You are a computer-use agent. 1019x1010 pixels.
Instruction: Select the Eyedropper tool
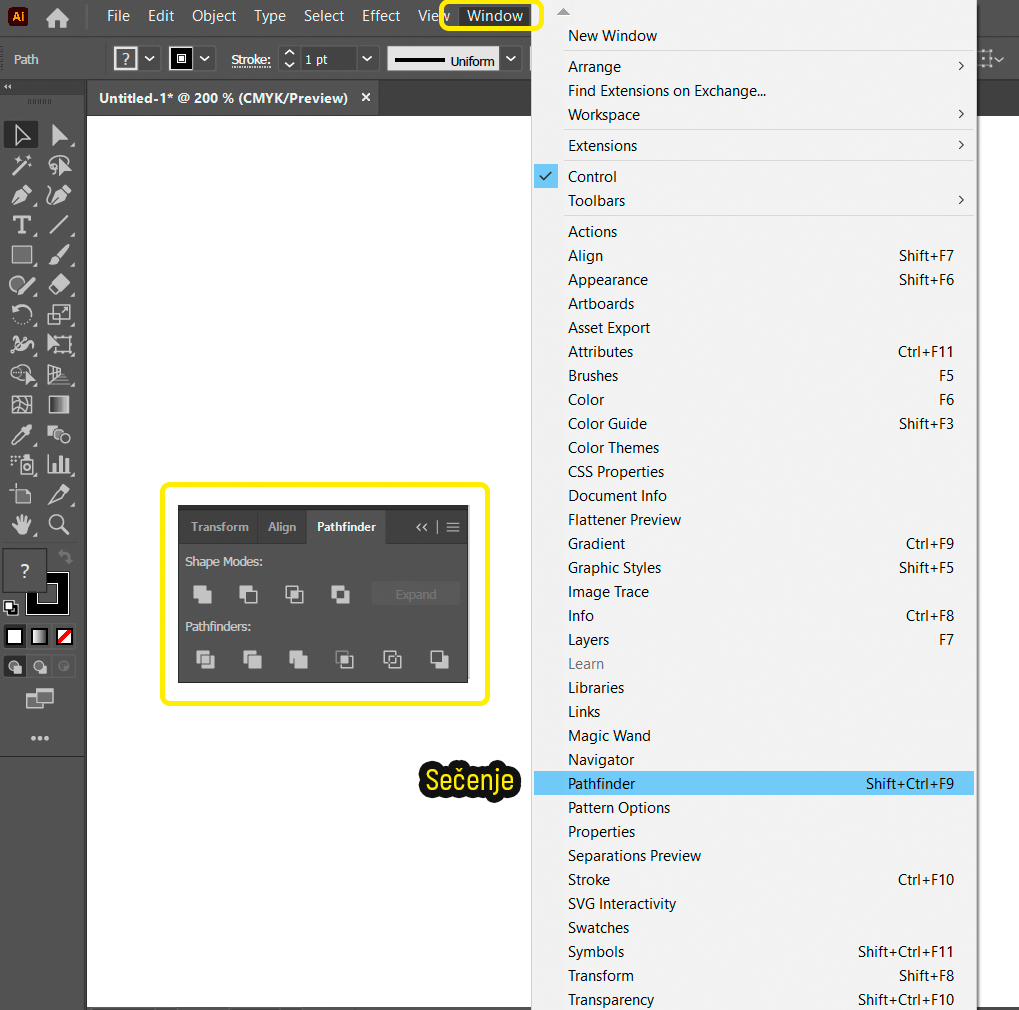pos(21,434)
